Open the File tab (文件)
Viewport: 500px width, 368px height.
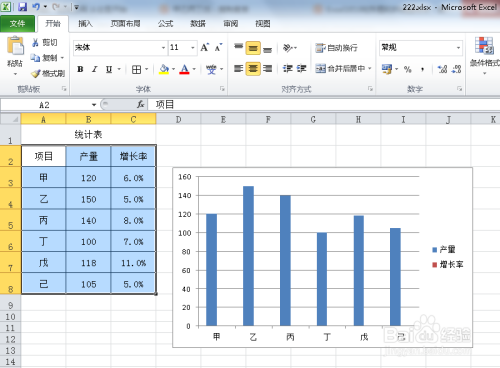[17, 23]
